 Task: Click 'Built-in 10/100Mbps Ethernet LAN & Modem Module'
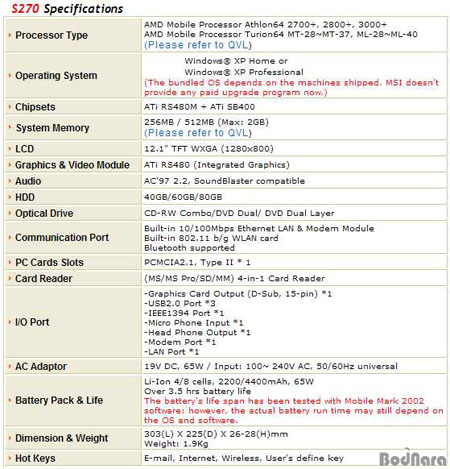[x=259, y=228]
